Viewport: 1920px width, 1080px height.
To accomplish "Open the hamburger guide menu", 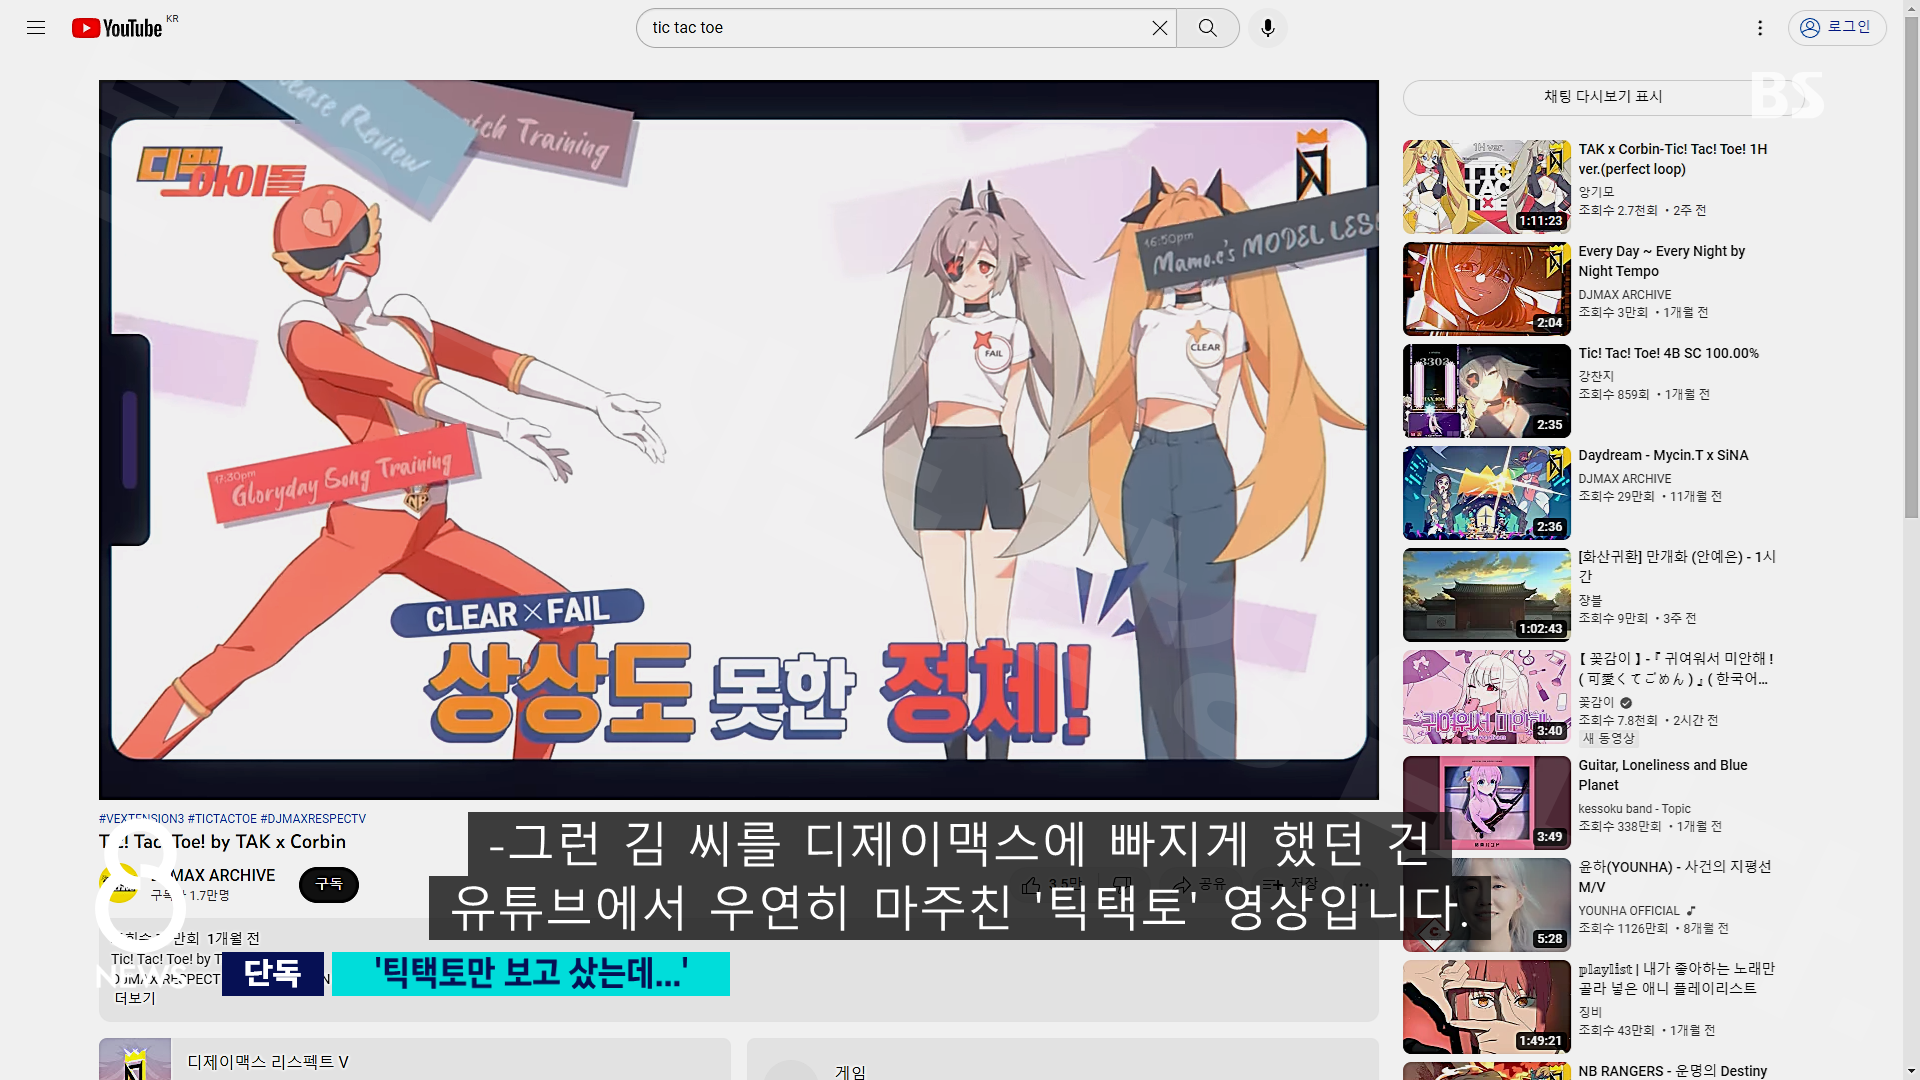I will tap(36, 28).
